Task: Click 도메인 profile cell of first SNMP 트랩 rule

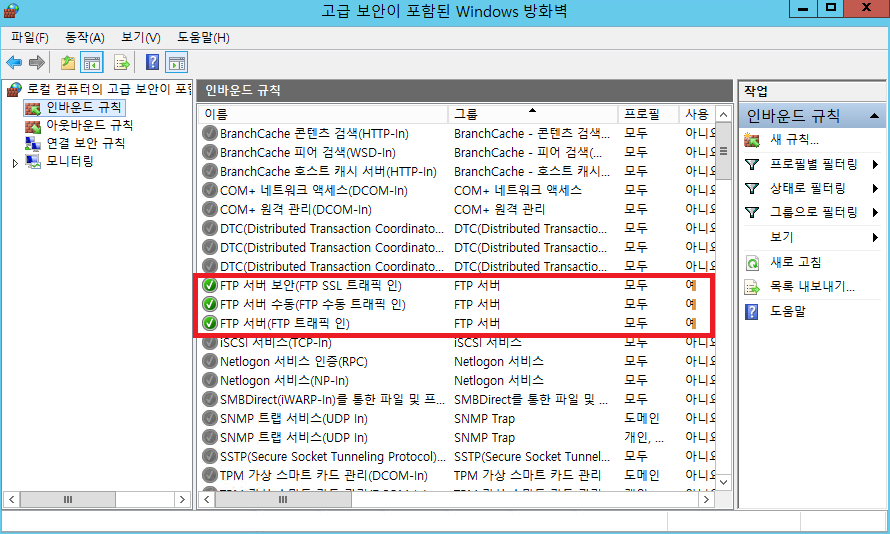Action: tap(642, 418)
